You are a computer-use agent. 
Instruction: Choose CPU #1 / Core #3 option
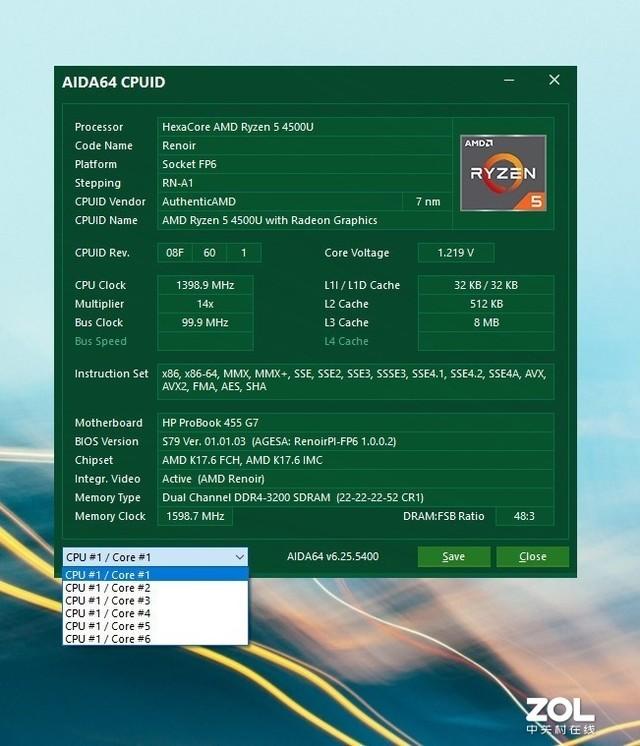(155, 600)
